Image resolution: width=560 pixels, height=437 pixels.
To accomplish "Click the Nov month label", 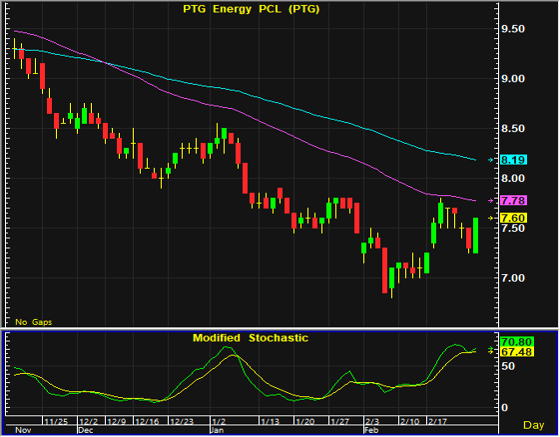I will coord(23,430).
